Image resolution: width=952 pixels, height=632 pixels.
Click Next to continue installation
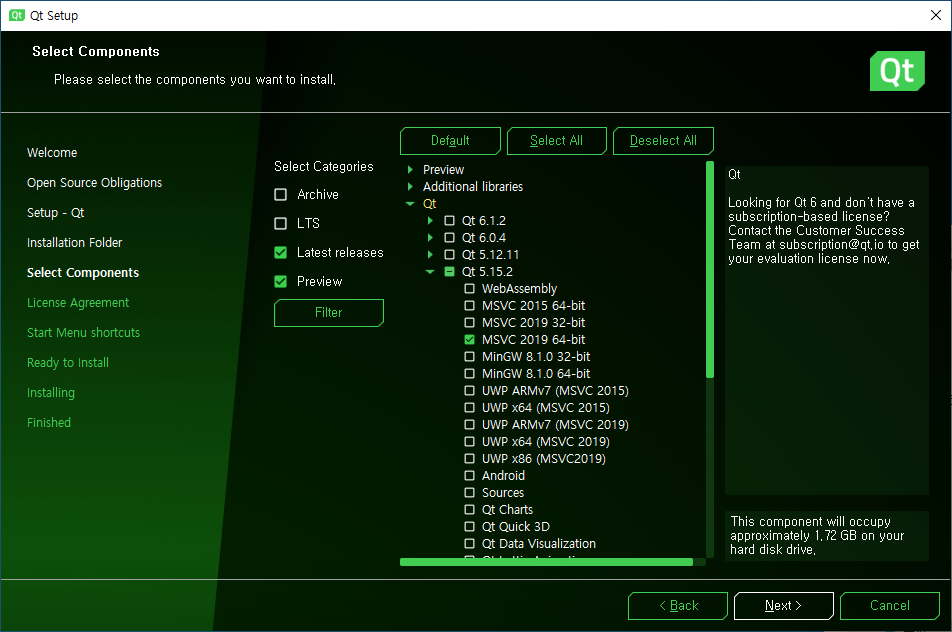click(x=783, y=606)
